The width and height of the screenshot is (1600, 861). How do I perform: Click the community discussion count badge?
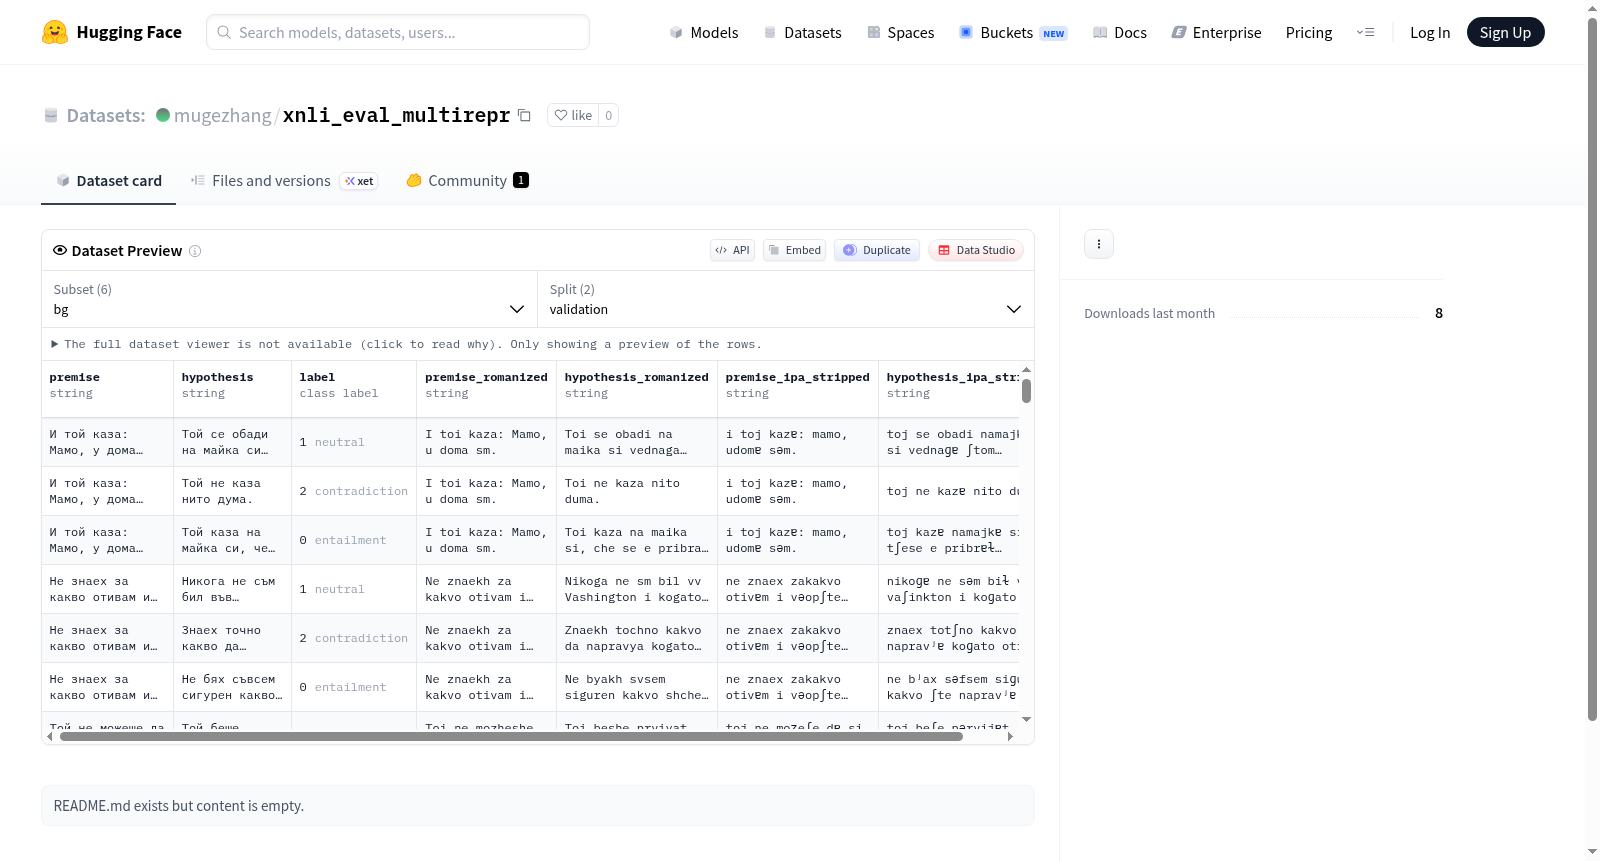521,180
